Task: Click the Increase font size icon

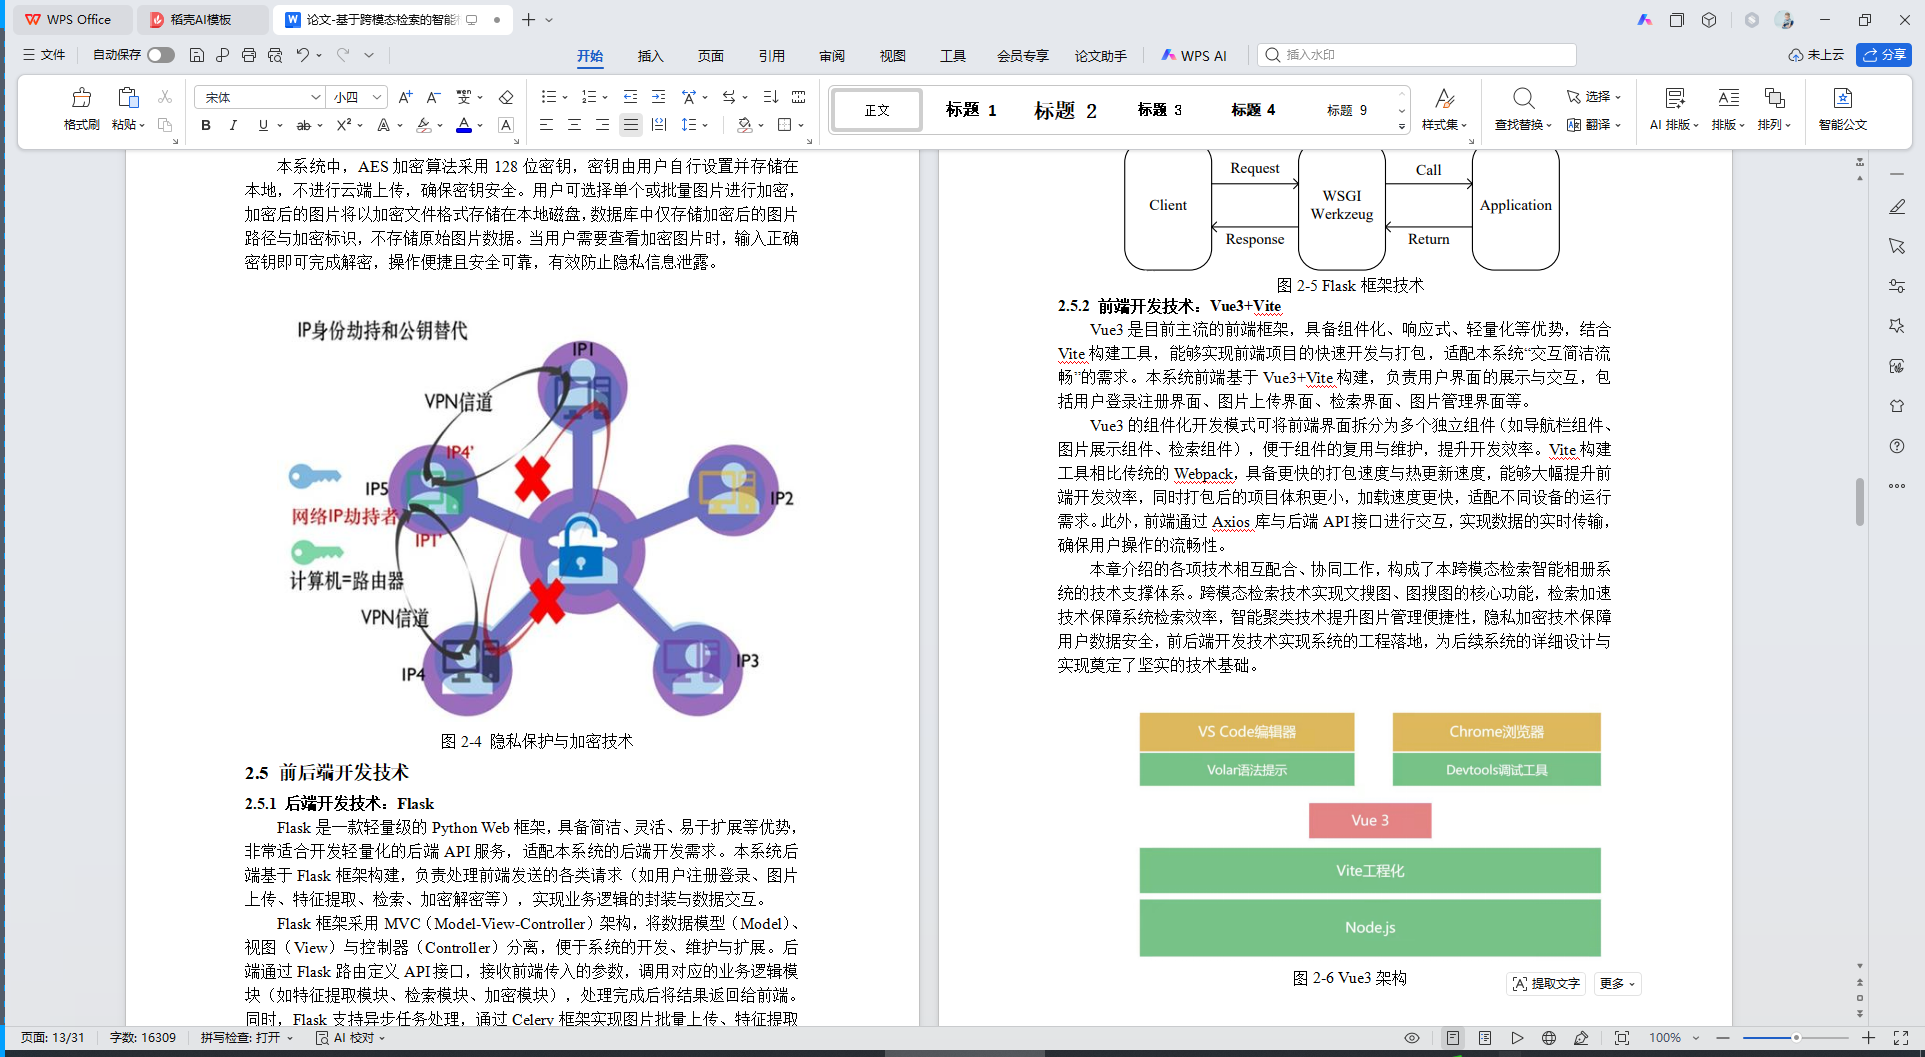Action: (x=405, y=97)
